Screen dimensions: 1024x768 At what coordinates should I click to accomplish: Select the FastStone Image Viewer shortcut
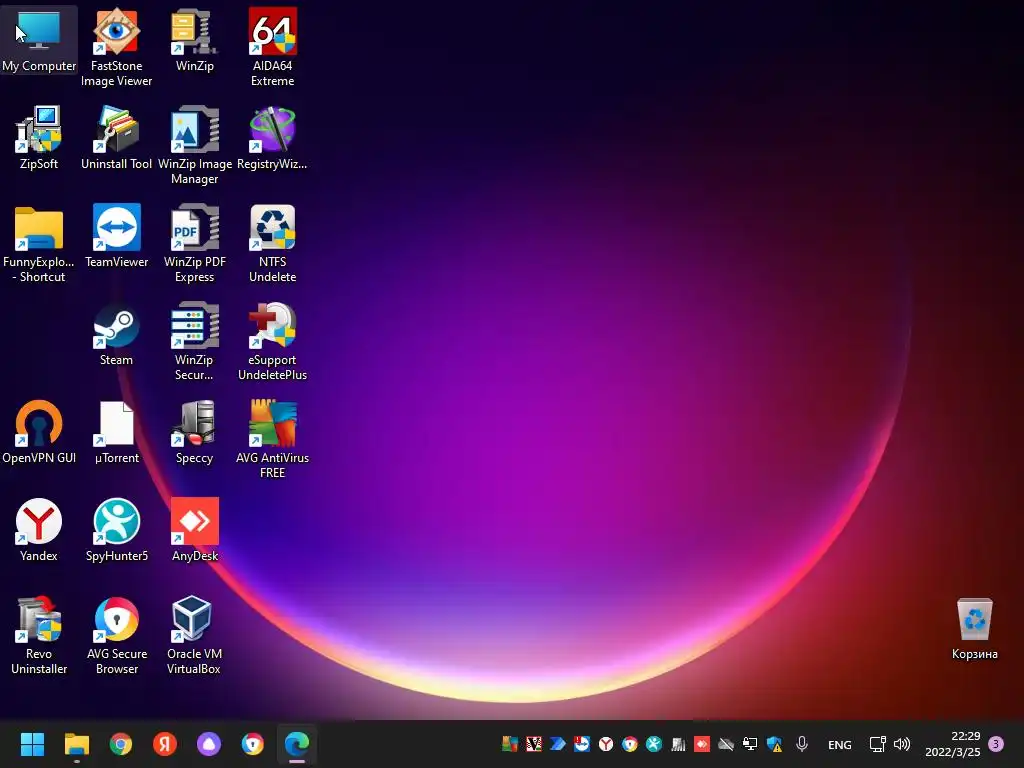pos(116,47)
